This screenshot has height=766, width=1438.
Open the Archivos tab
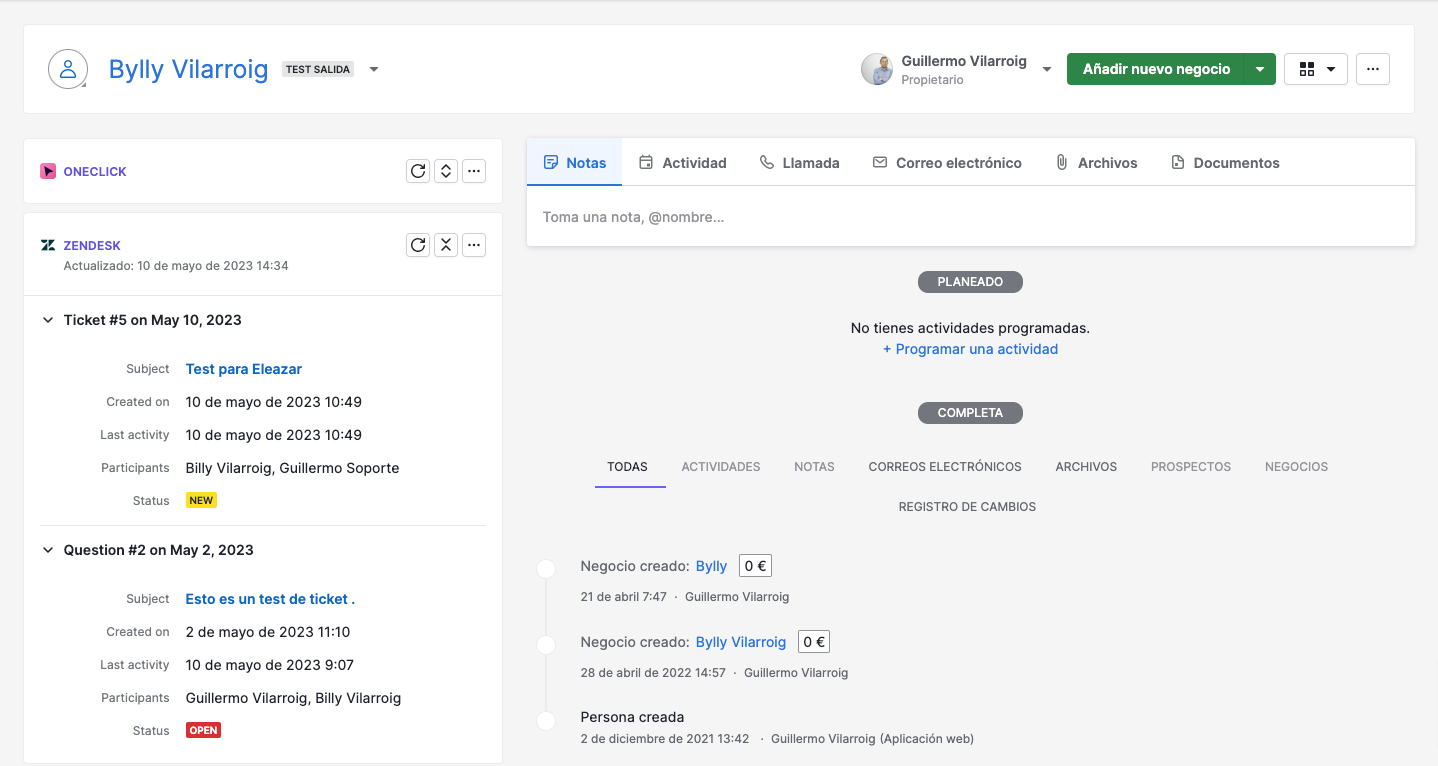point(1096,162)
